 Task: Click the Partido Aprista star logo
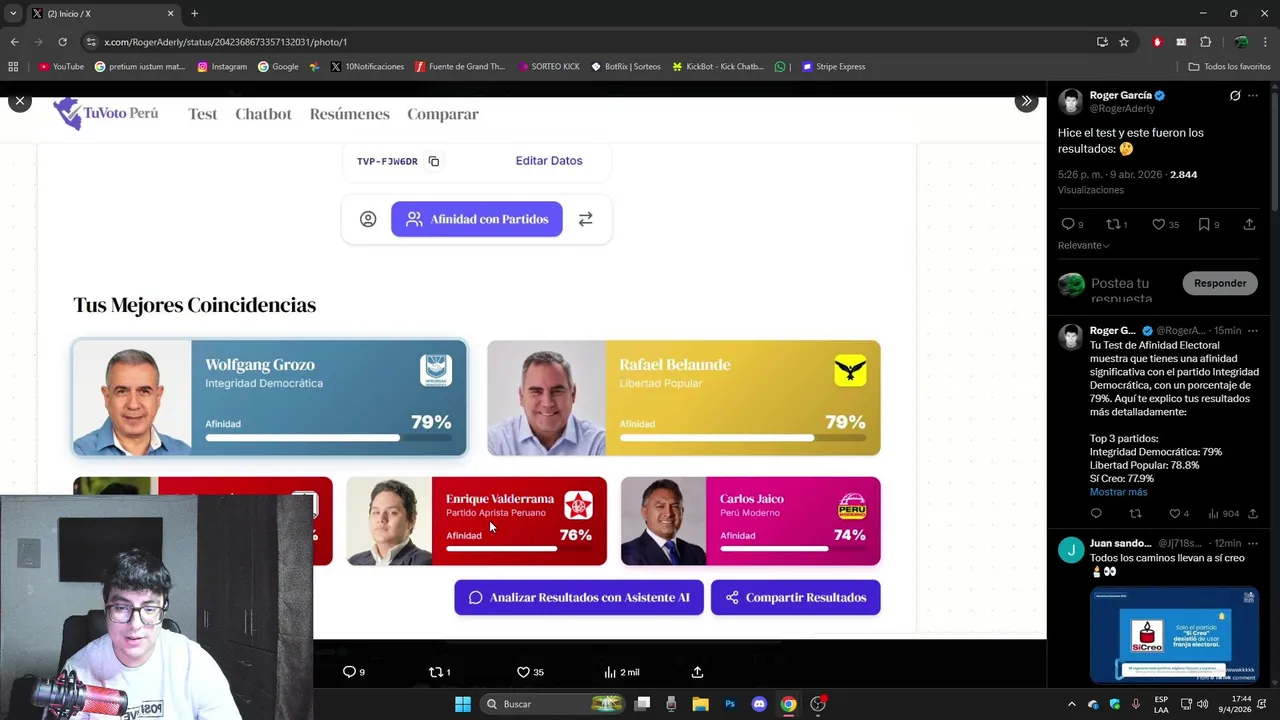tap(578, 505)
